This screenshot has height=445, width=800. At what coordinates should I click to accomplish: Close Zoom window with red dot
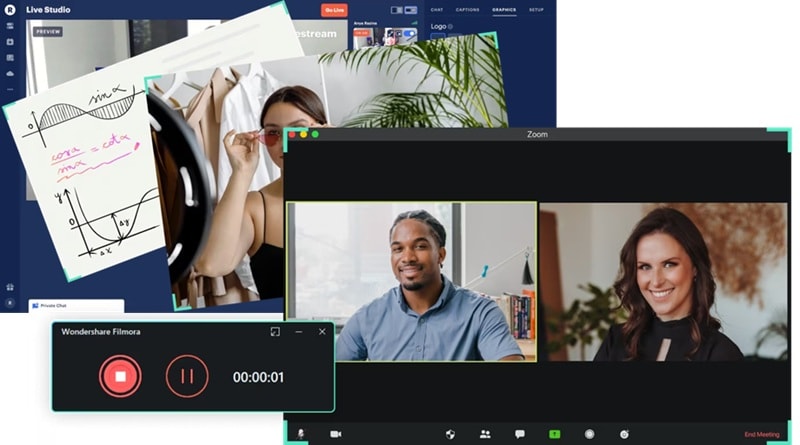pyautogui.click(x=292, y=134)
